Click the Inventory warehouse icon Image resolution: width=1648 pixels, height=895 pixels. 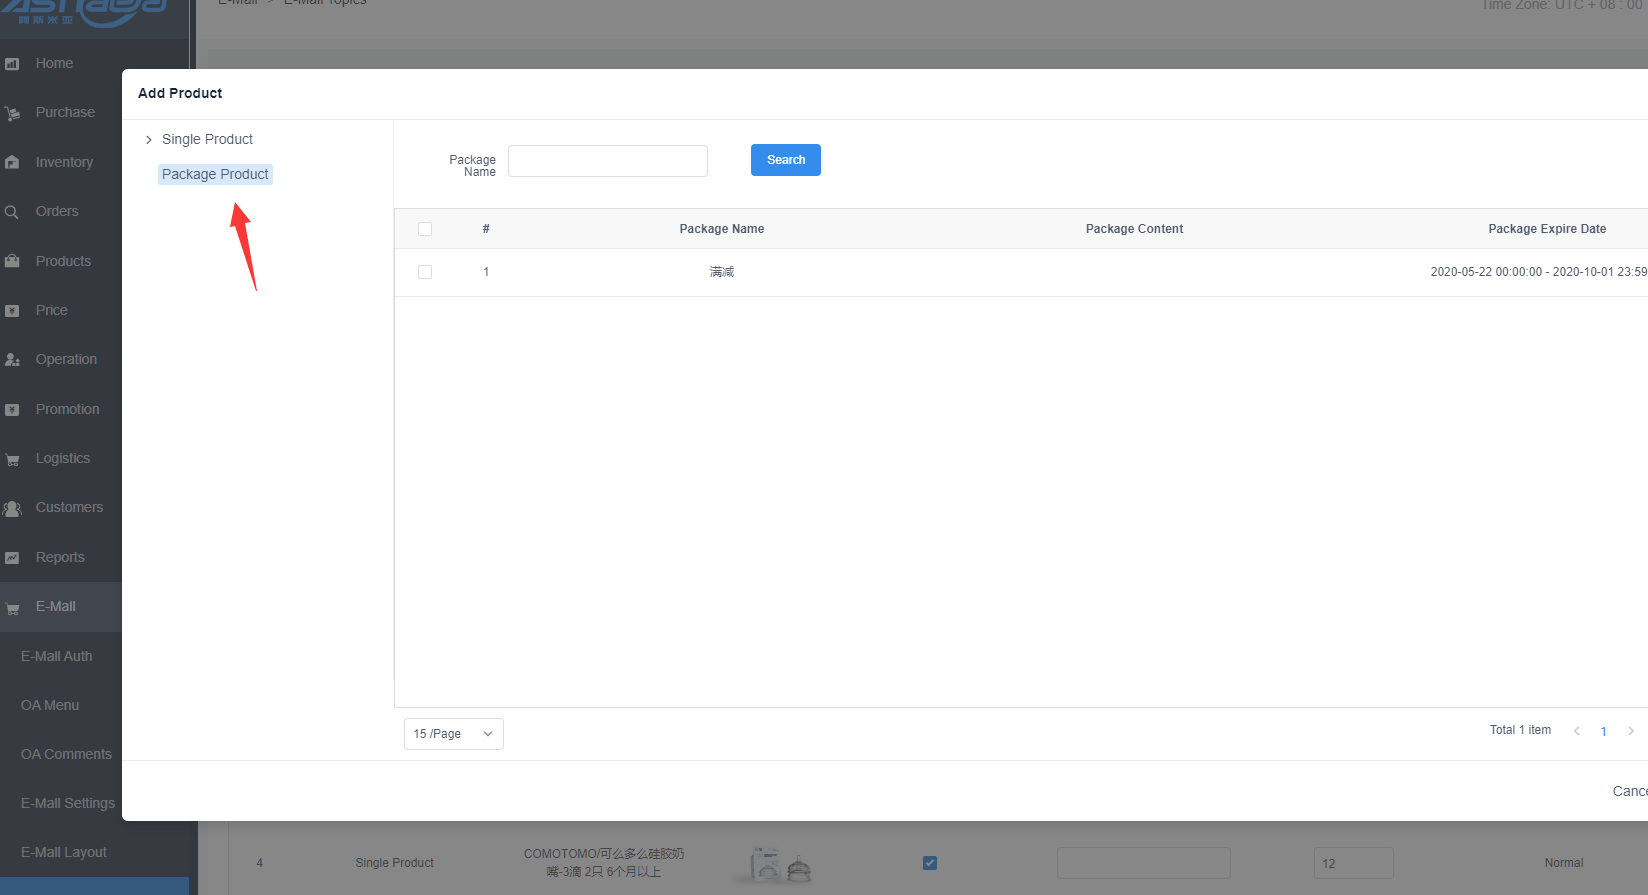click(12, 162)
